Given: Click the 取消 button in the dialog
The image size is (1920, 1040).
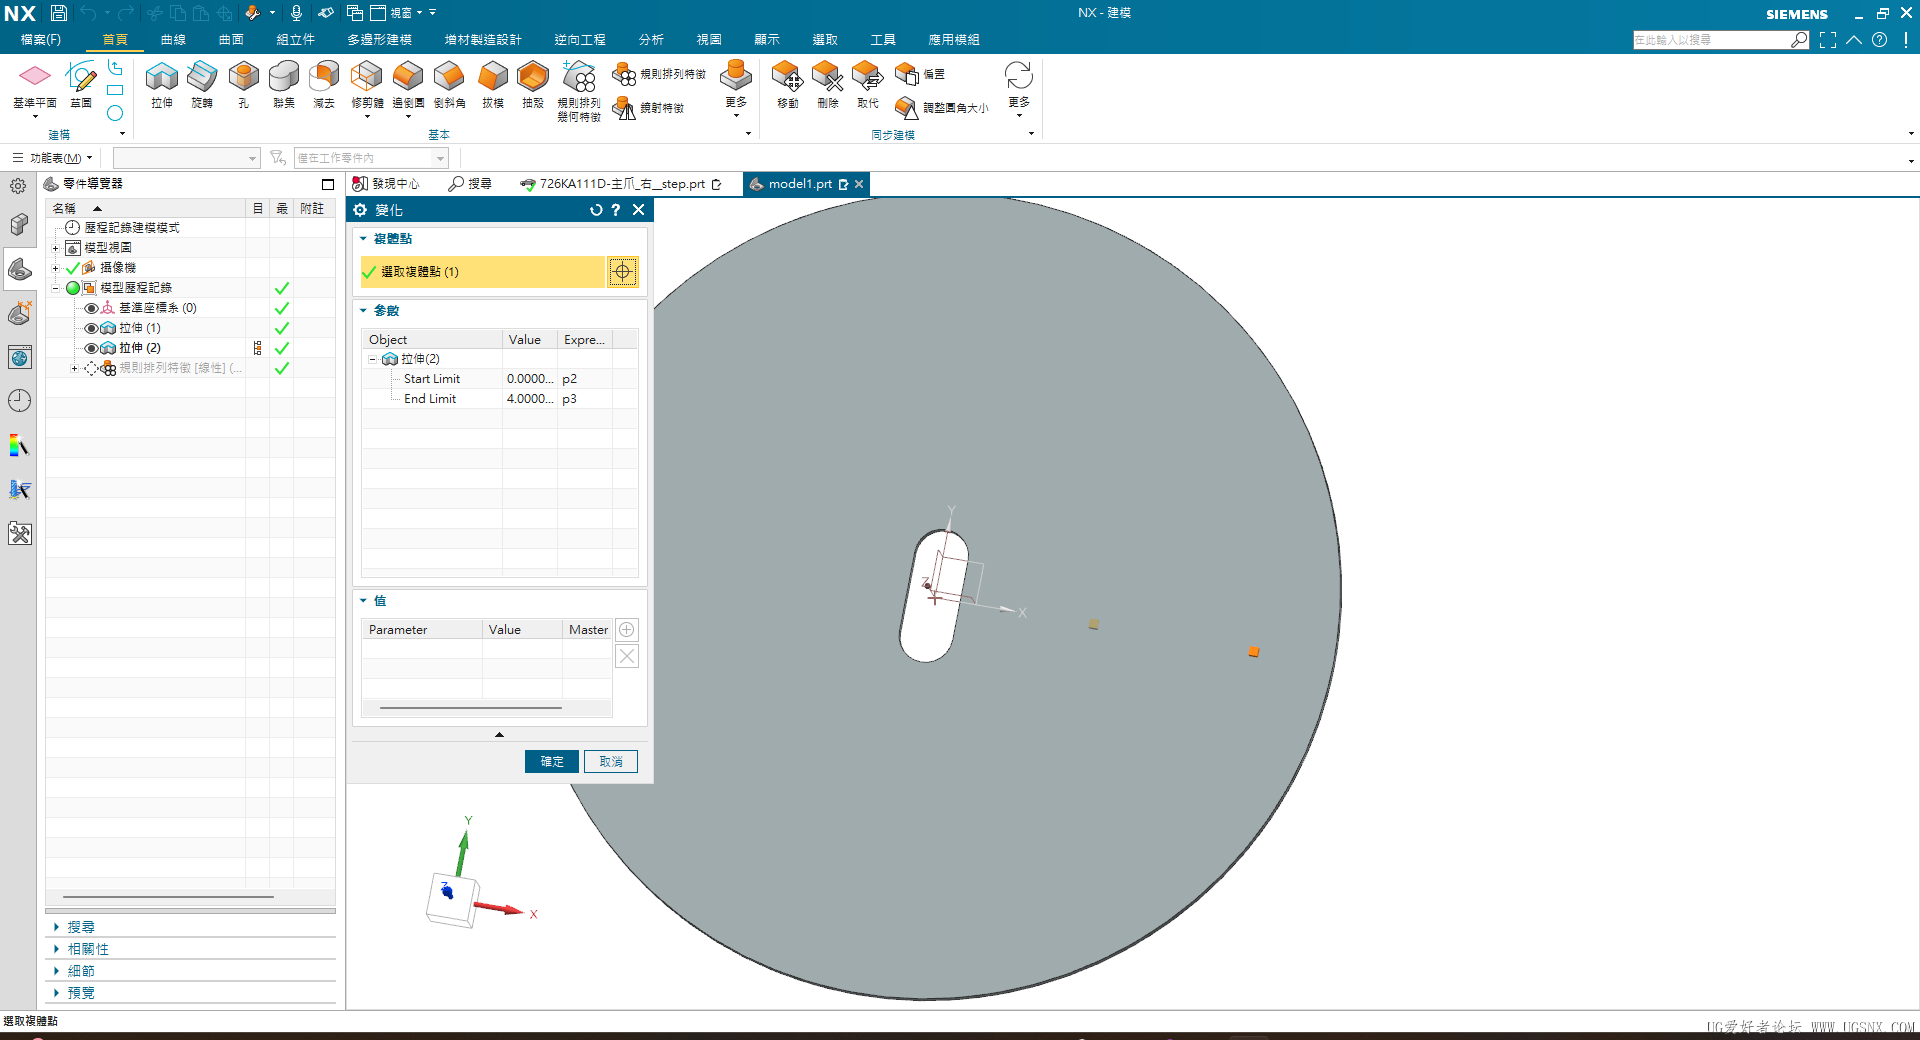Looking at the screenshot, I should click(611, 761).
